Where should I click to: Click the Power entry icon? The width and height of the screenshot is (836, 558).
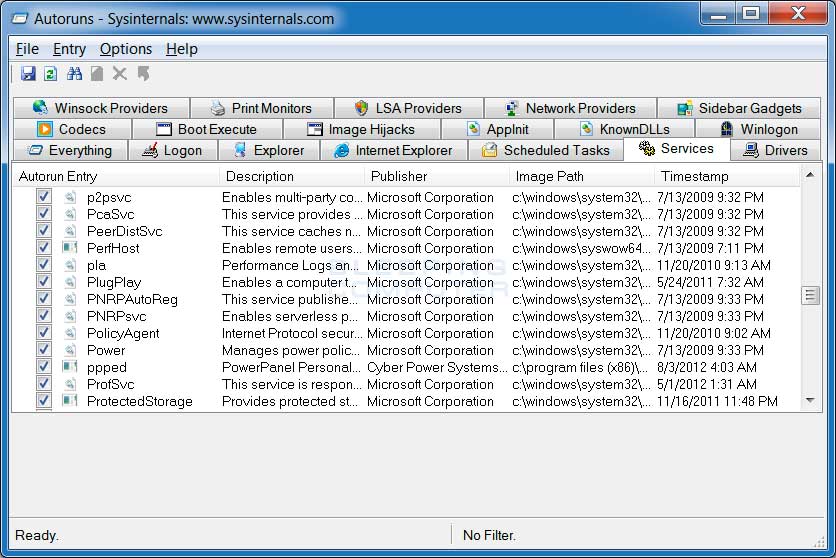click(x=70, y=350)
